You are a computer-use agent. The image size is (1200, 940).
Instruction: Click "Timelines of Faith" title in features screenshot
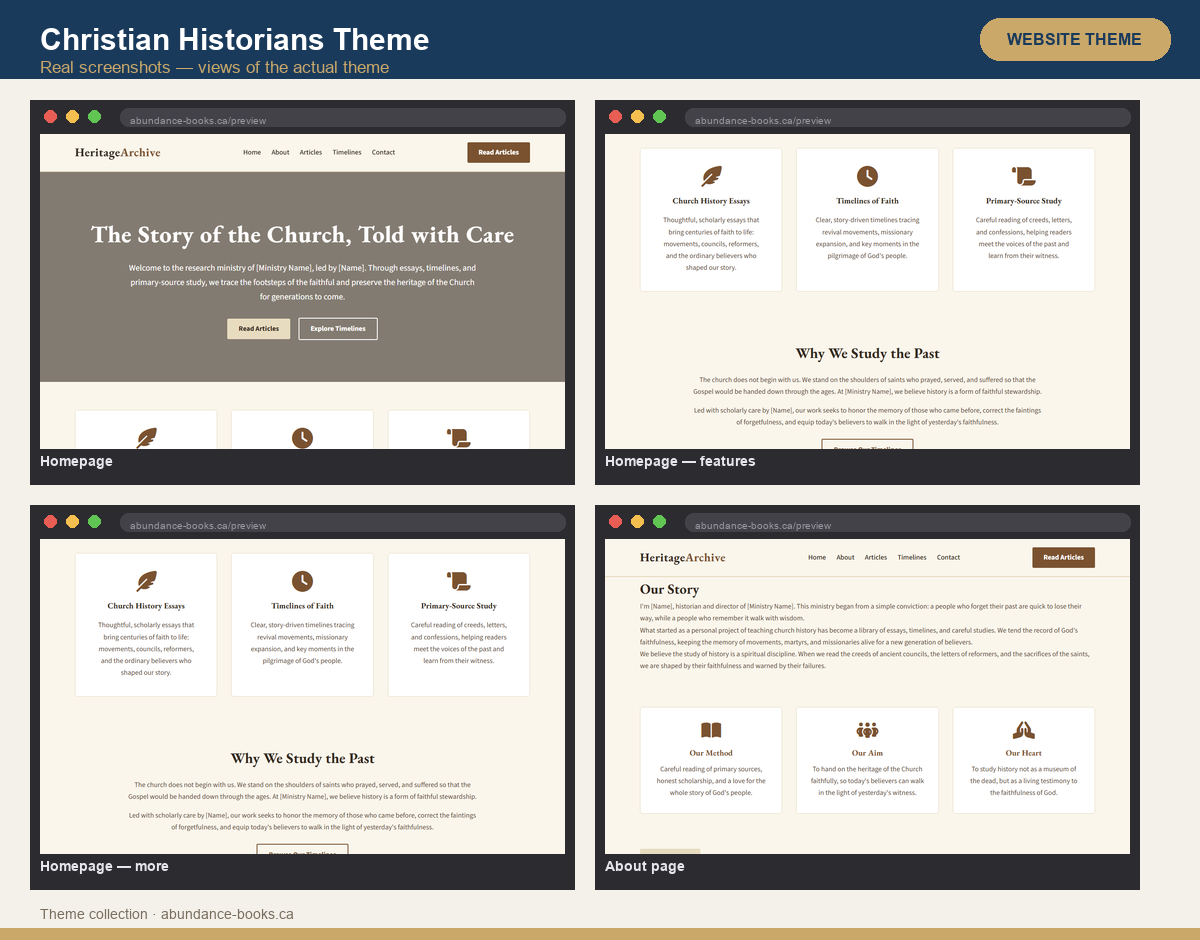pyautogui.click(x=867, y=201)
